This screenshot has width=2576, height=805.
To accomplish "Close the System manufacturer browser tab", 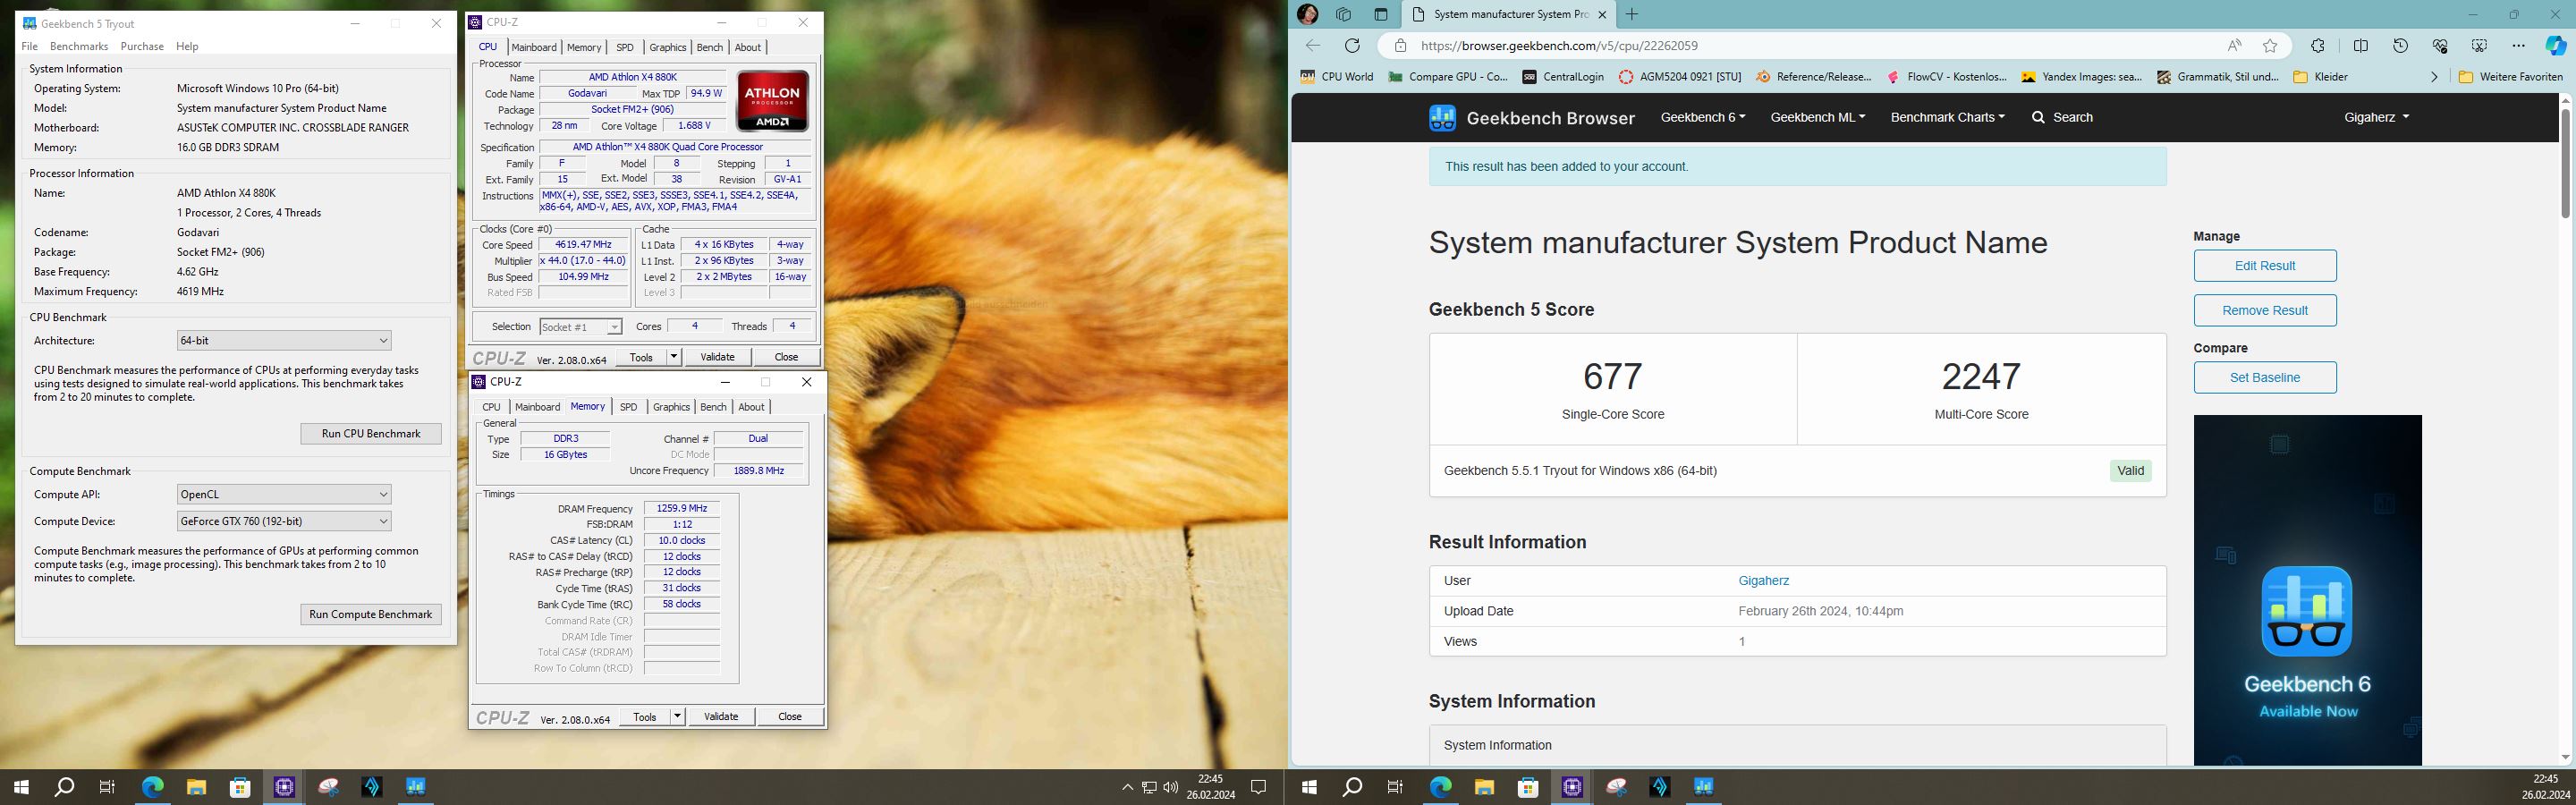I will click(x=1601, y=14).
